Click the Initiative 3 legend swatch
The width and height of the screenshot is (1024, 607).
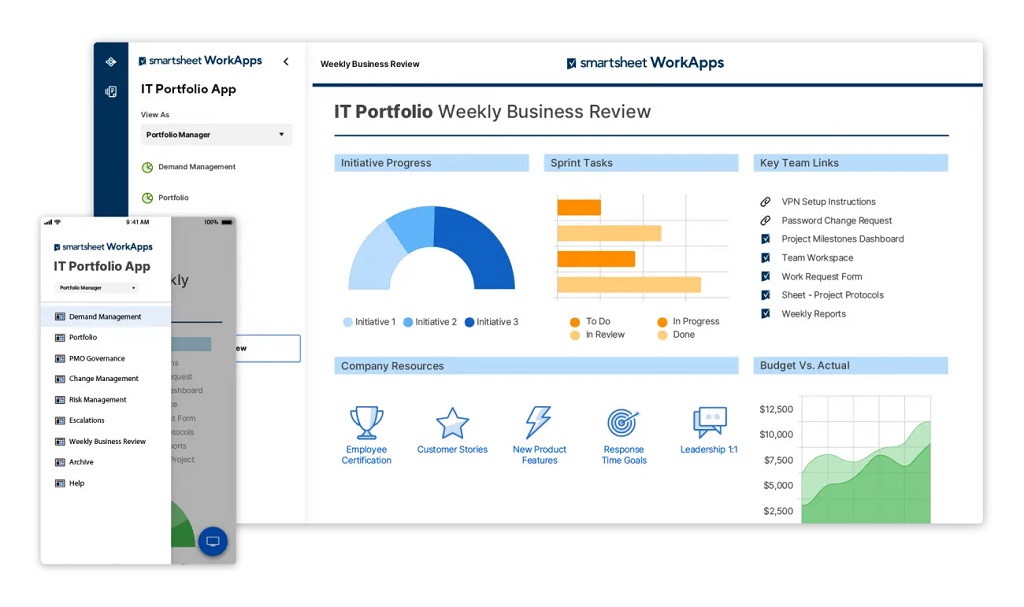coord(469,322)
